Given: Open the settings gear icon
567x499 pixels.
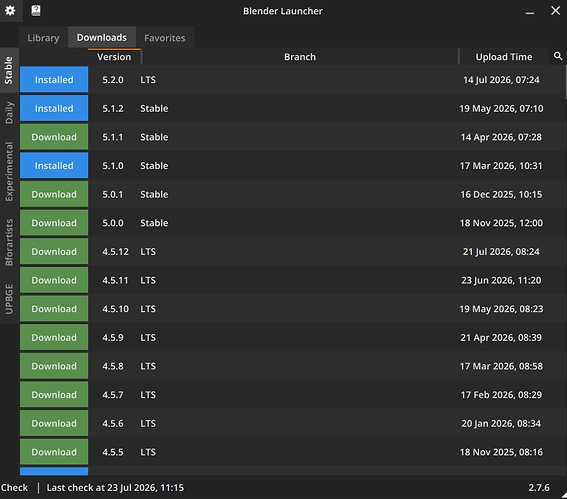Looking at the screenshot, I should coord(10,10).
